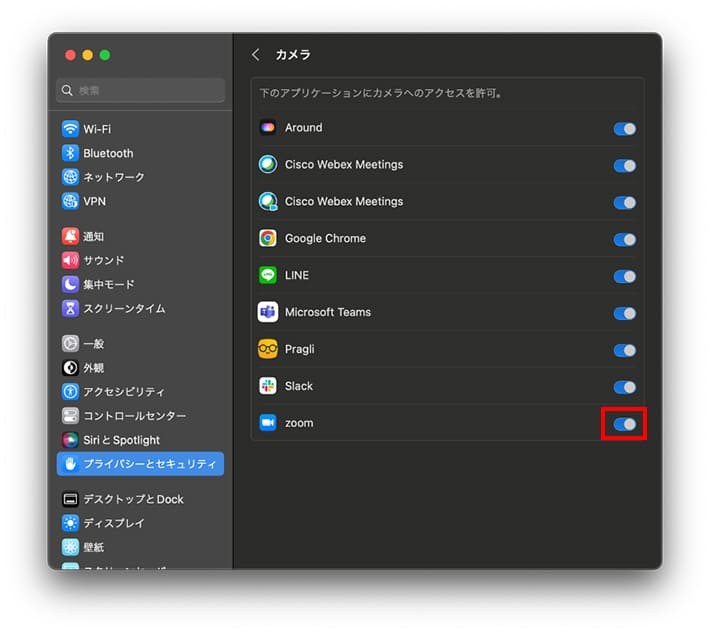Click the 通知 bell icon
The width and height of the screenshot is (710, 633).
(70, 236)
